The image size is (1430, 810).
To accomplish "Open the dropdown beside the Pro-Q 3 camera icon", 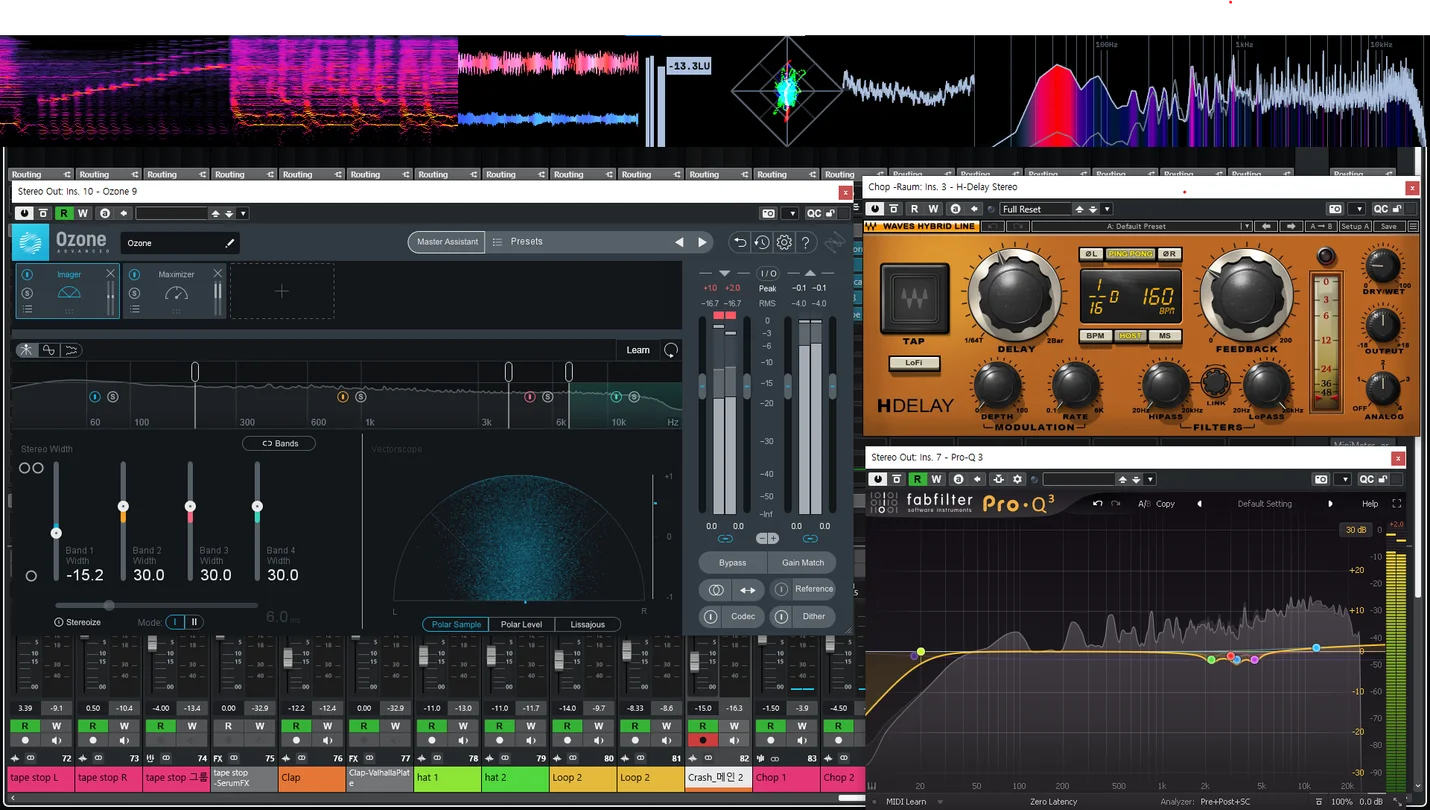I will point(1344,480).
